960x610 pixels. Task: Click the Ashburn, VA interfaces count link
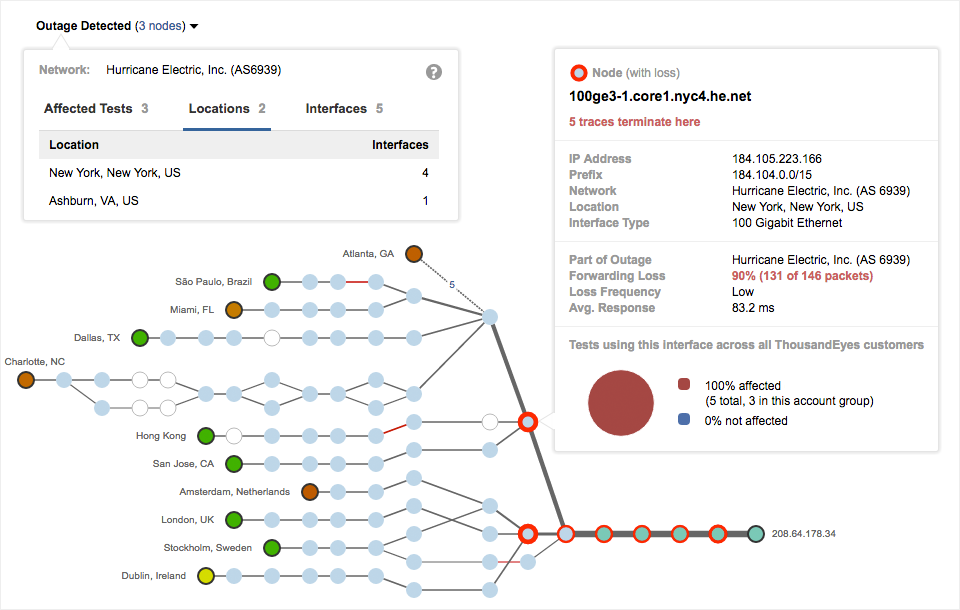tap(425, 201)
